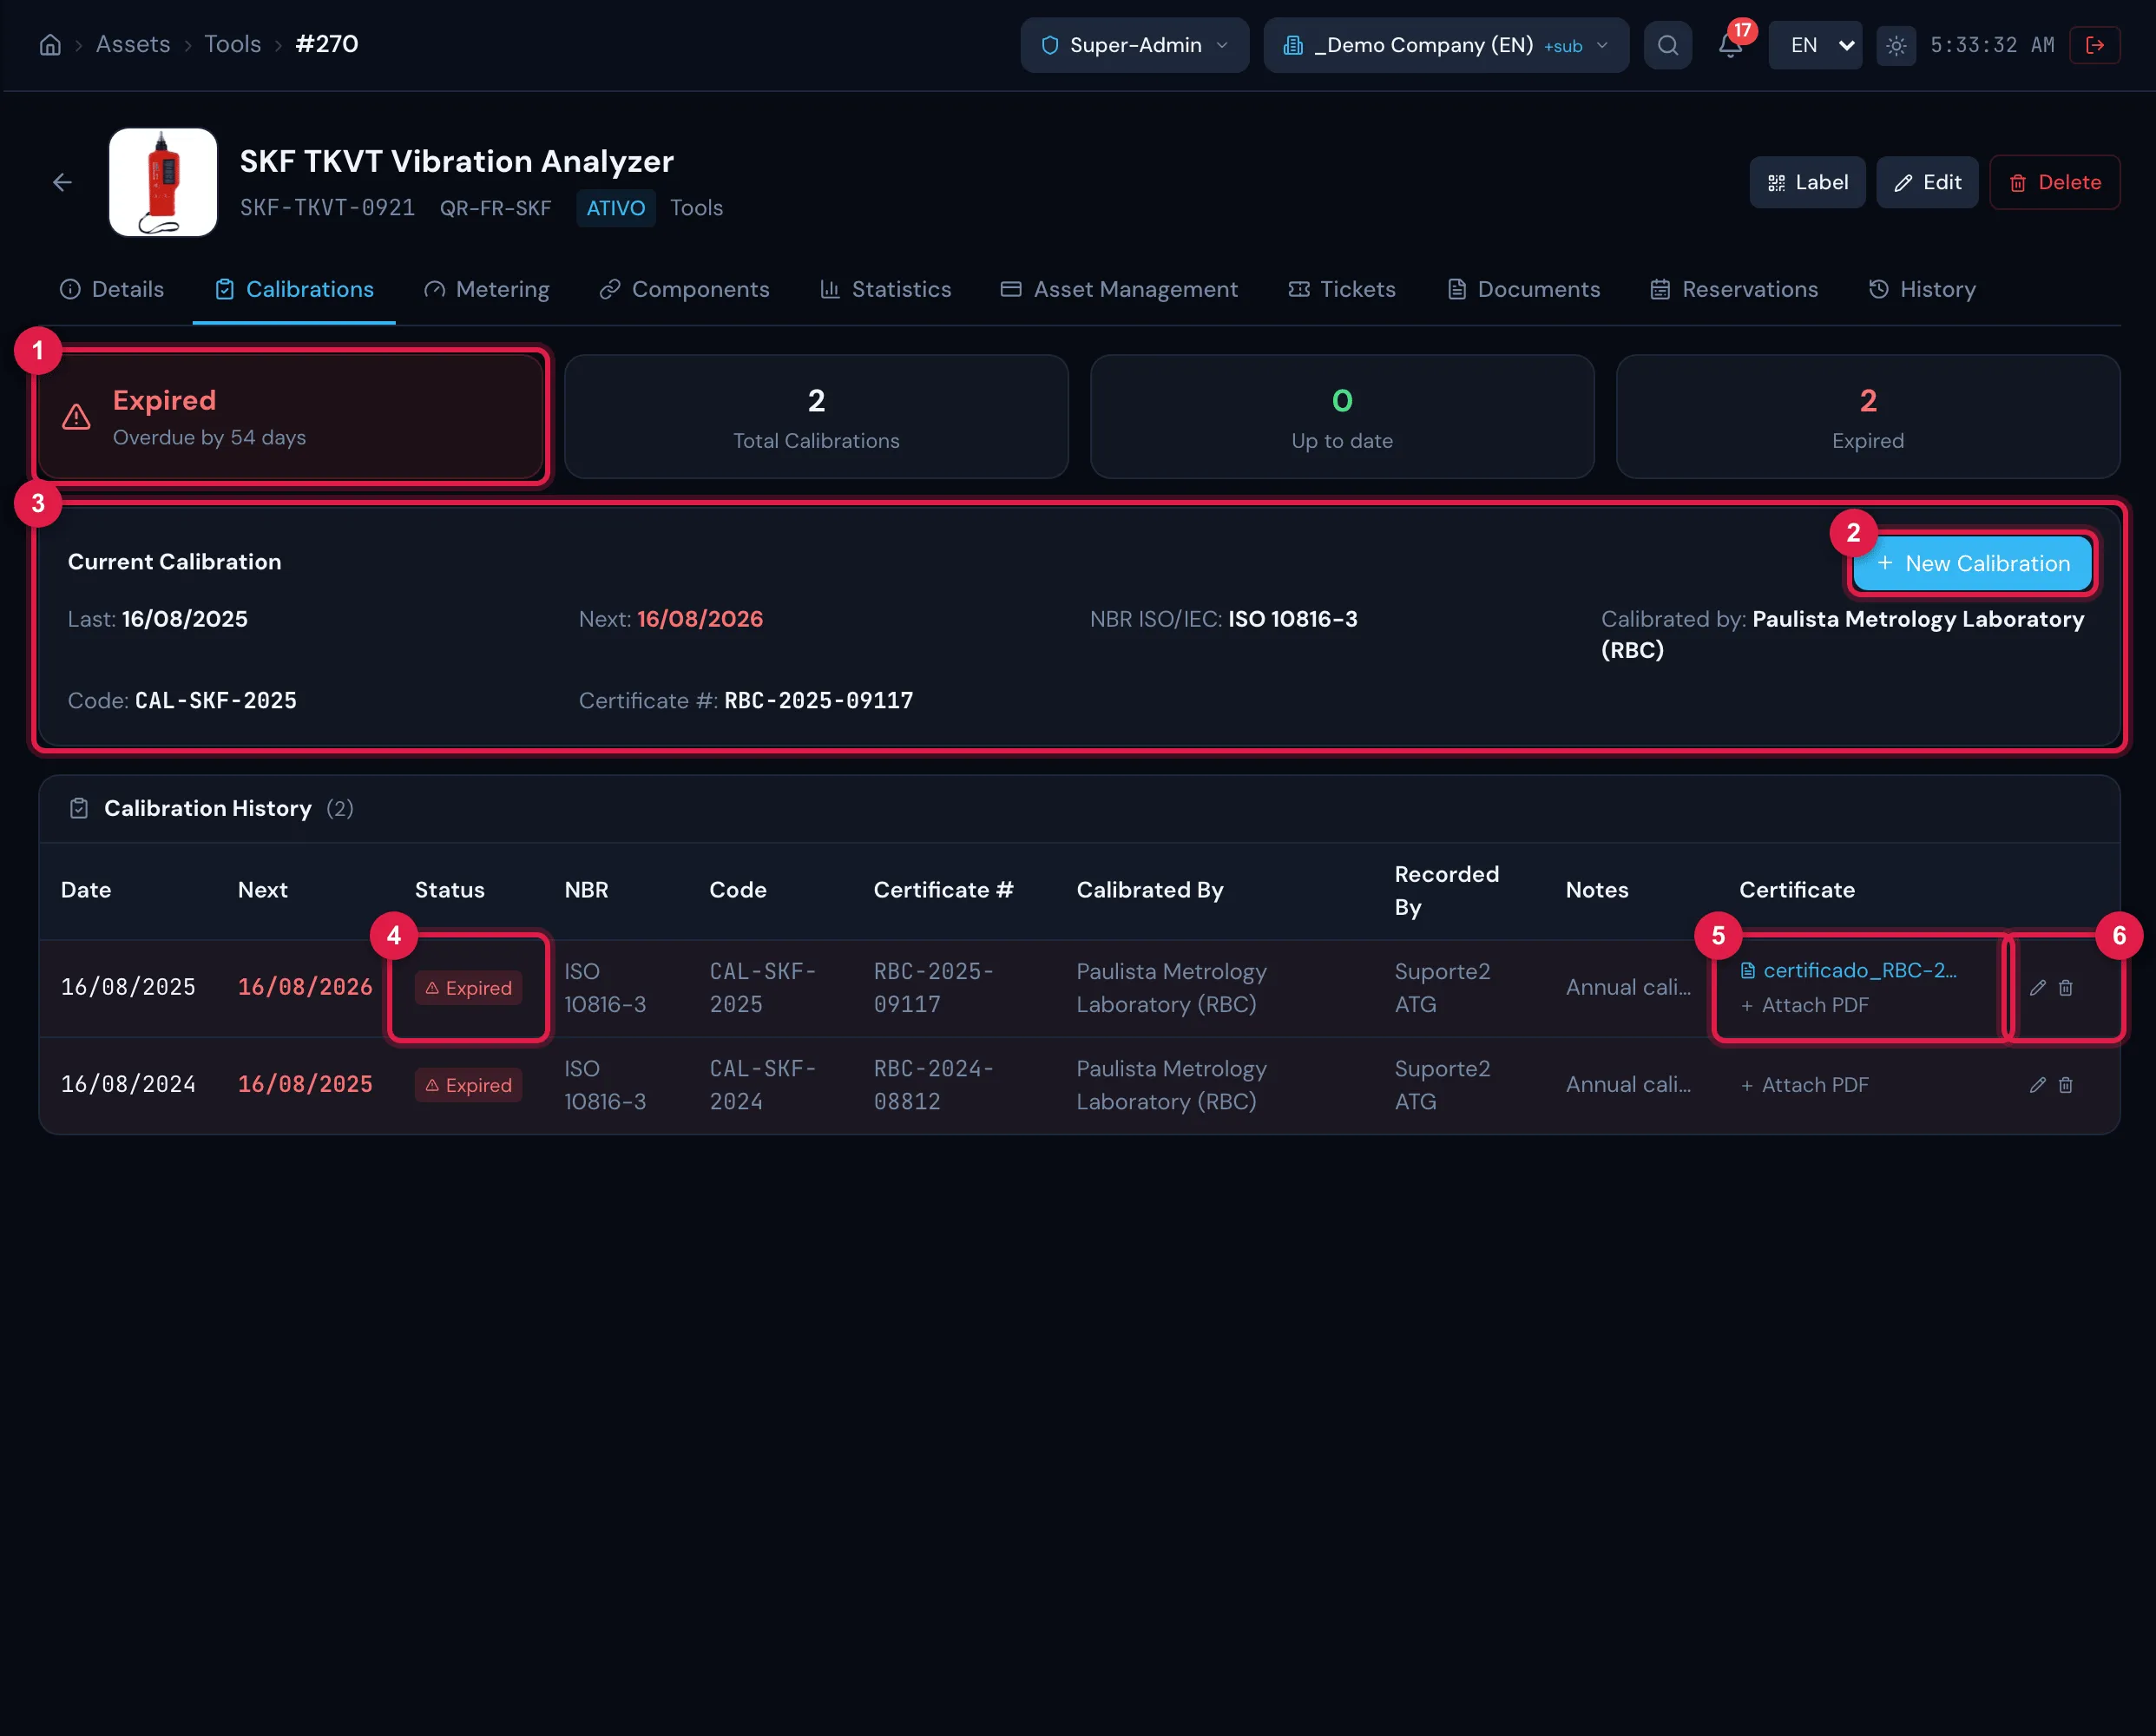2156x1736 pixels.
Task: Open the Documents tab
Action: pos(1523,289)
